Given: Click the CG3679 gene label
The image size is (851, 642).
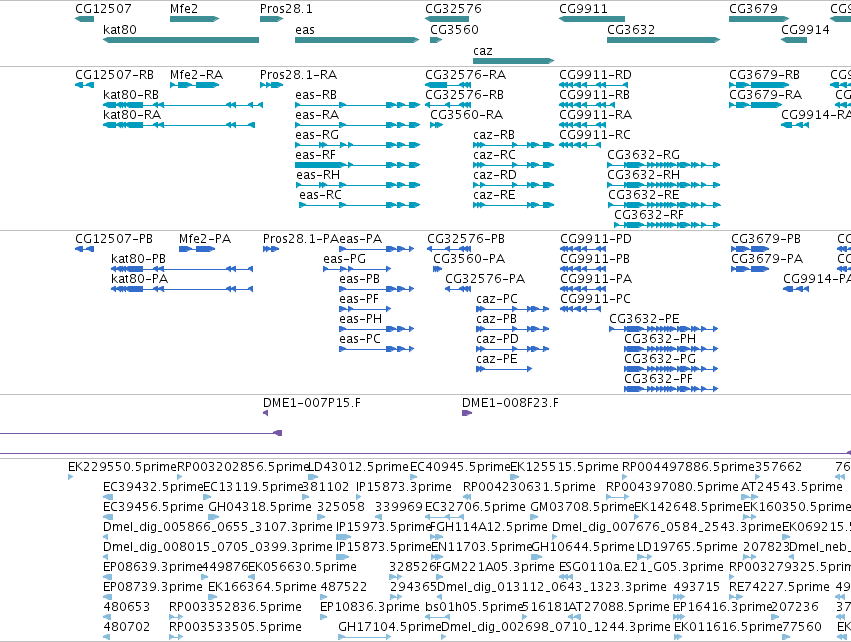Looking at the screenshot, I should pos(753,9).
